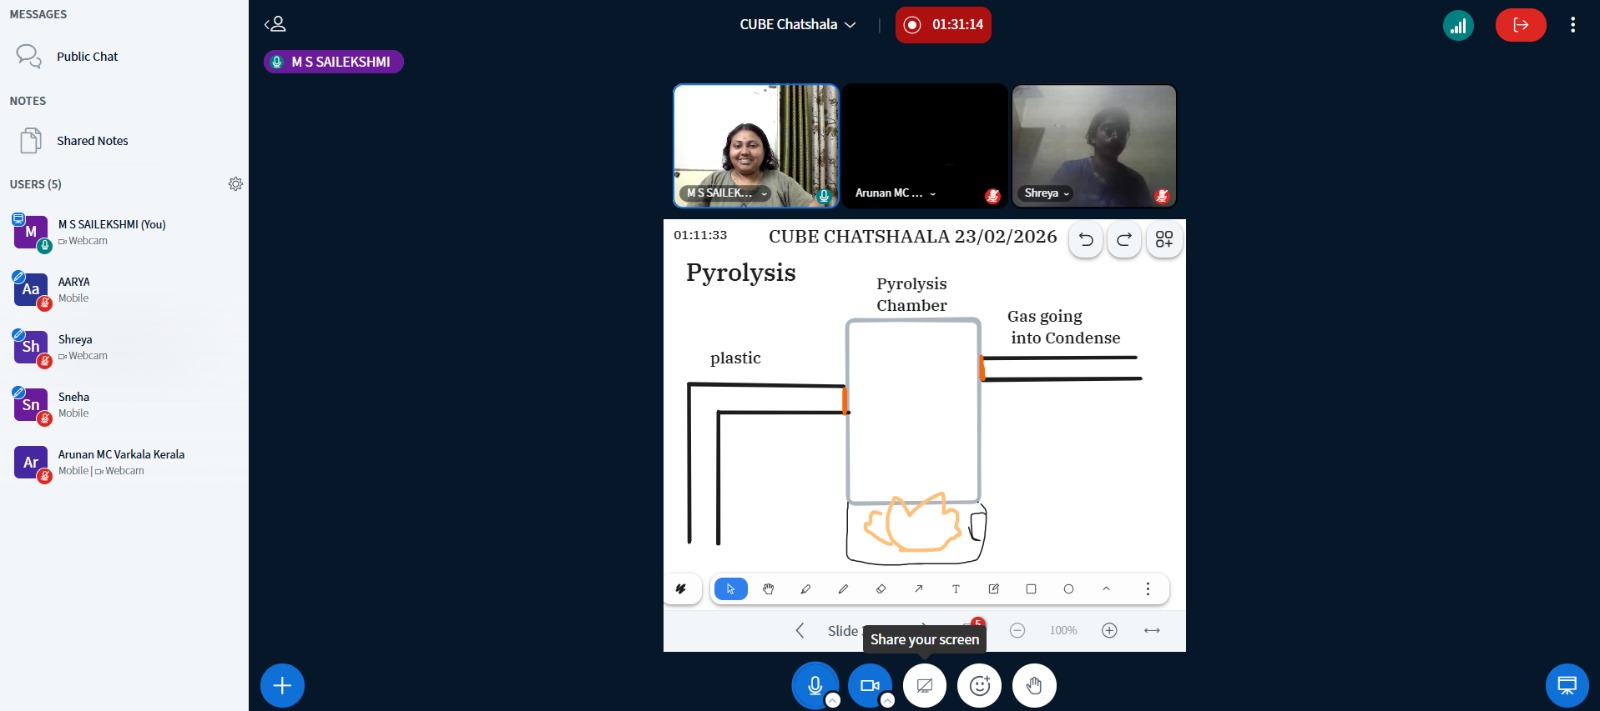Pick the hand pan tool in whiteboard toolbar

pyautogui.click(x=768, y=589)
